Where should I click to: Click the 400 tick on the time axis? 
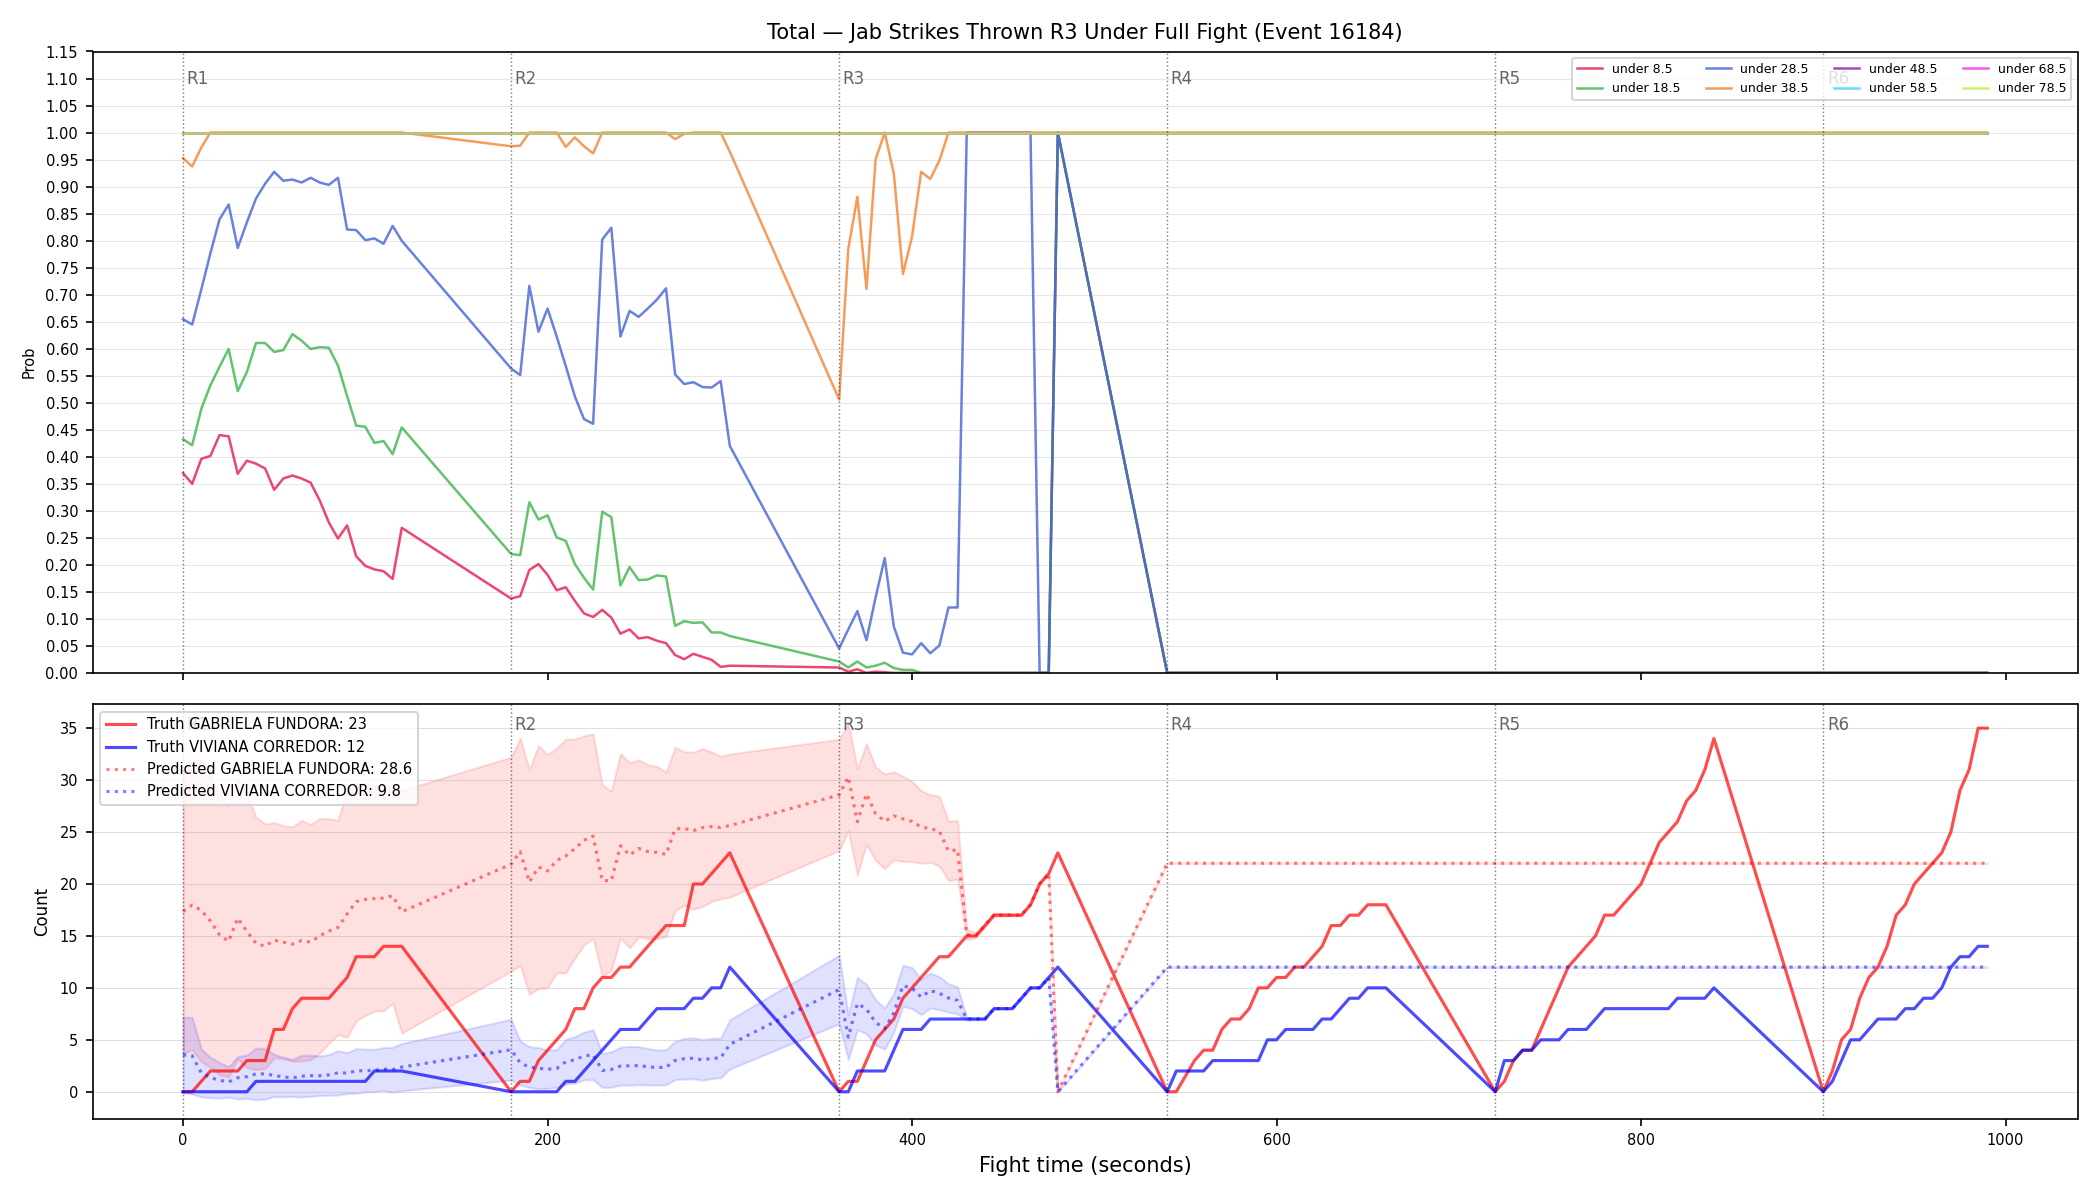pos(912,1139)
